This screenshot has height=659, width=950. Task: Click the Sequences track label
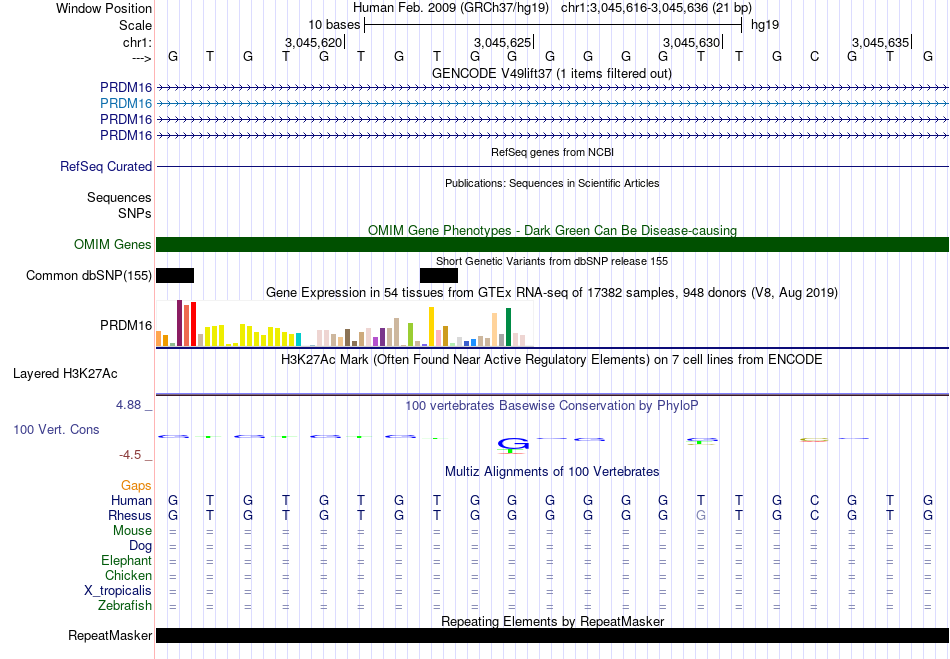119,197
